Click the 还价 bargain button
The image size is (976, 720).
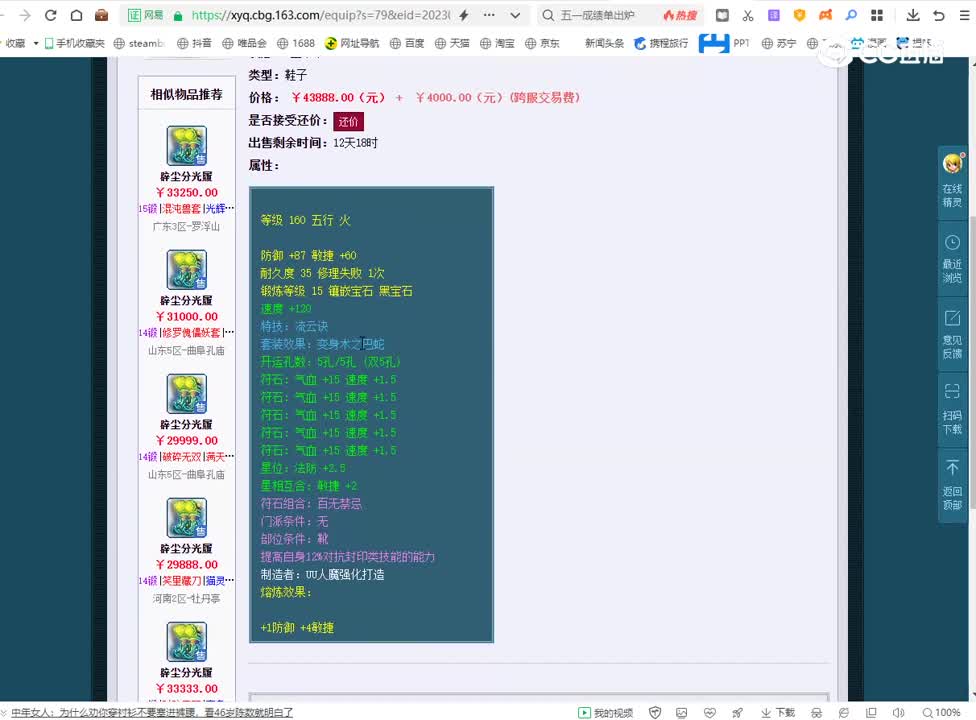(349, 121)
